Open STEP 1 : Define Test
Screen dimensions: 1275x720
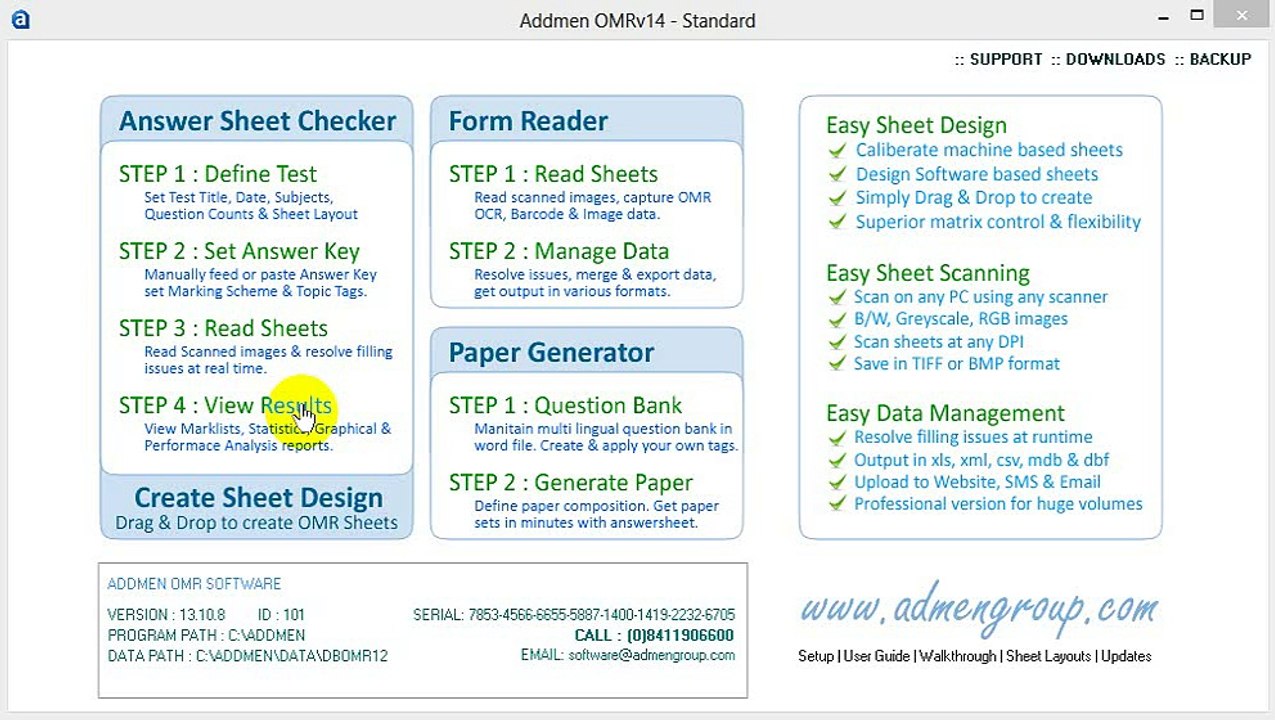(218, 174)
